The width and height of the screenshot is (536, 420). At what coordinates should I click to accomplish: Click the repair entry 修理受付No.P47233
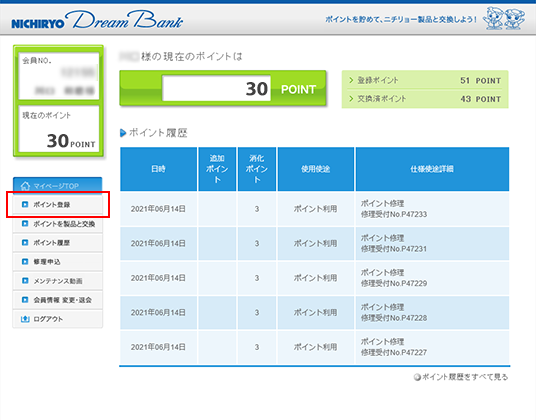tap(394, 215)
